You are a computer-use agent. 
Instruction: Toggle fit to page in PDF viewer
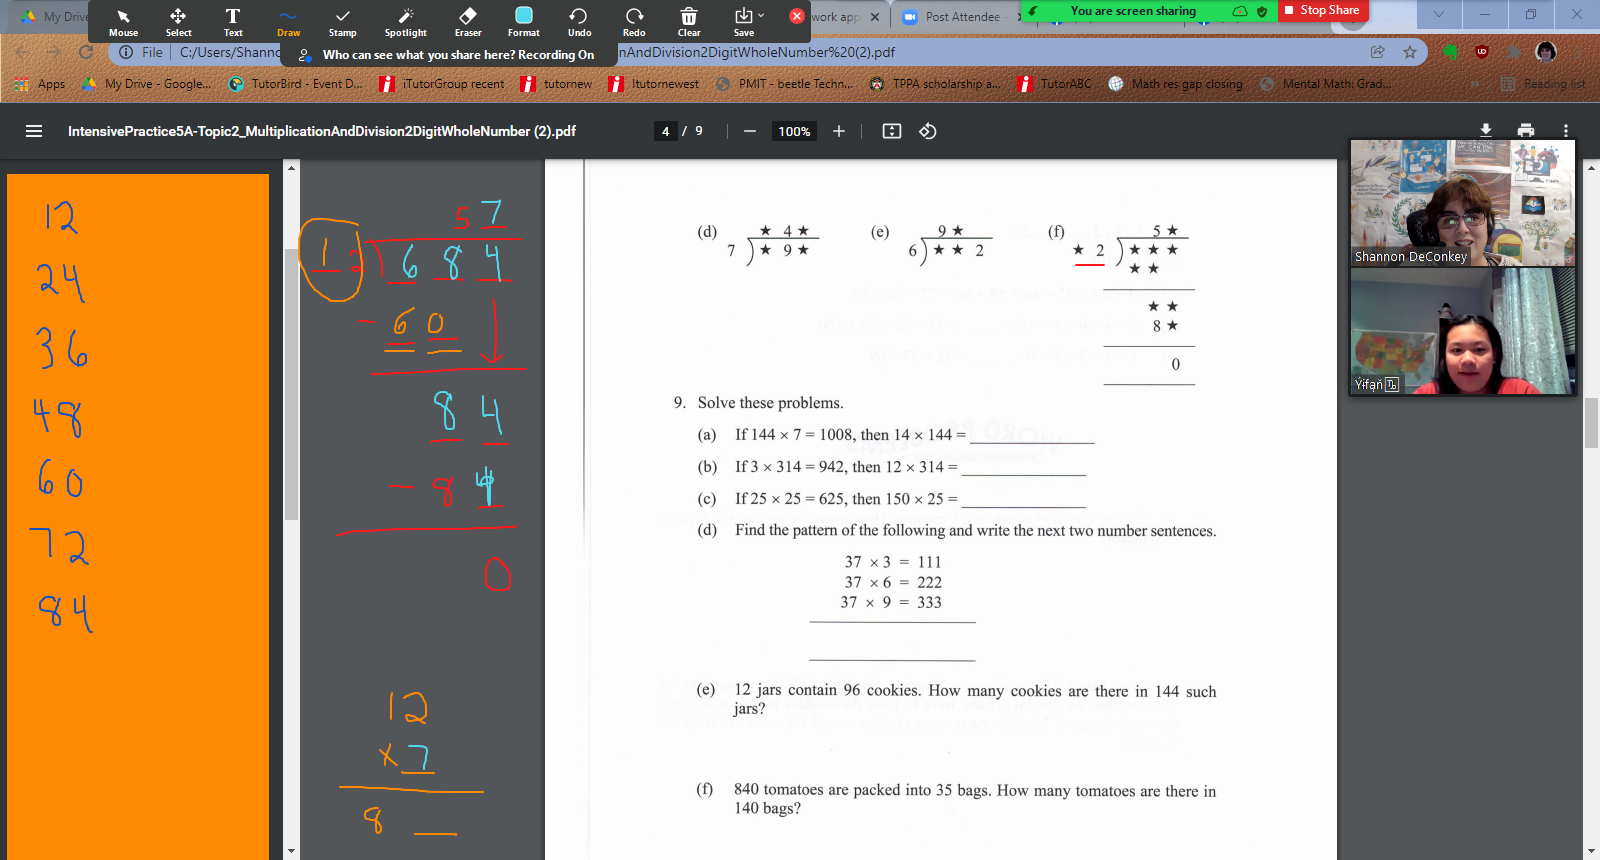(892, 131)
